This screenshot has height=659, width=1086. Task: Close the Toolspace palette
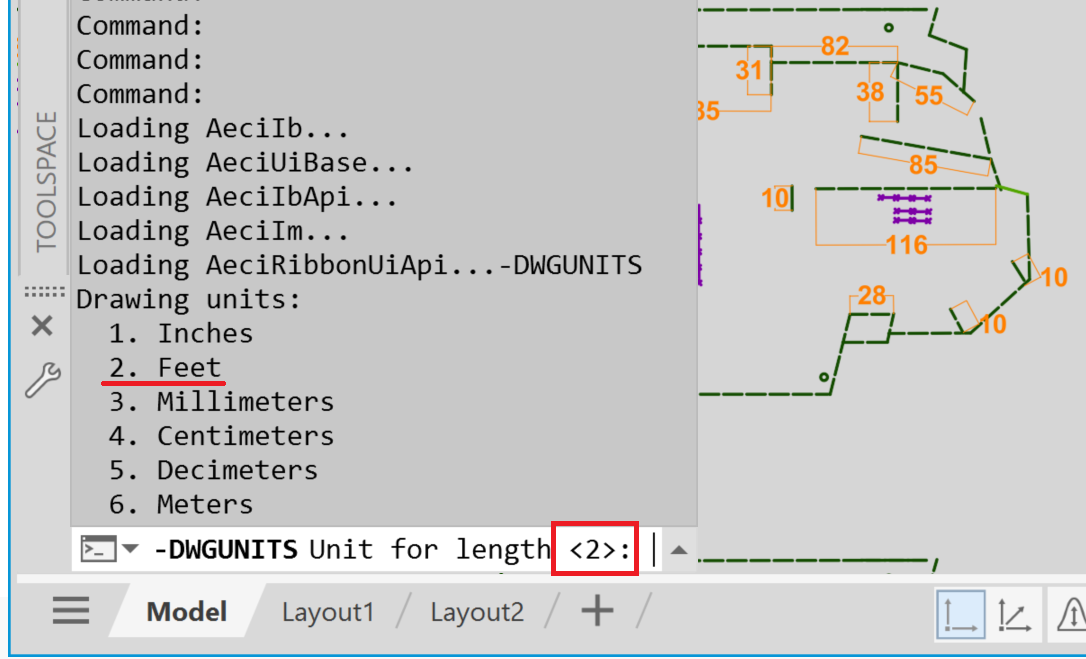point(42,325)
